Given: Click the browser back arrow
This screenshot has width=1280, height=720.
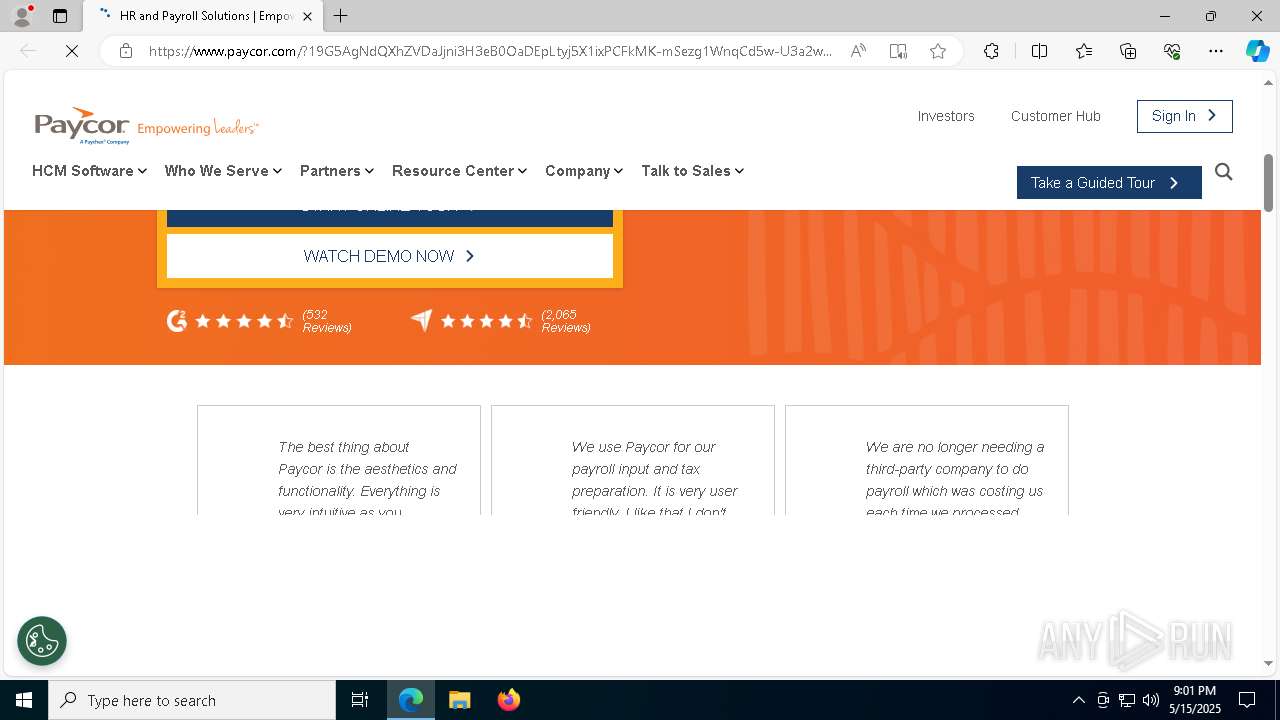Looking at the screenshot, I should point(28,51).
